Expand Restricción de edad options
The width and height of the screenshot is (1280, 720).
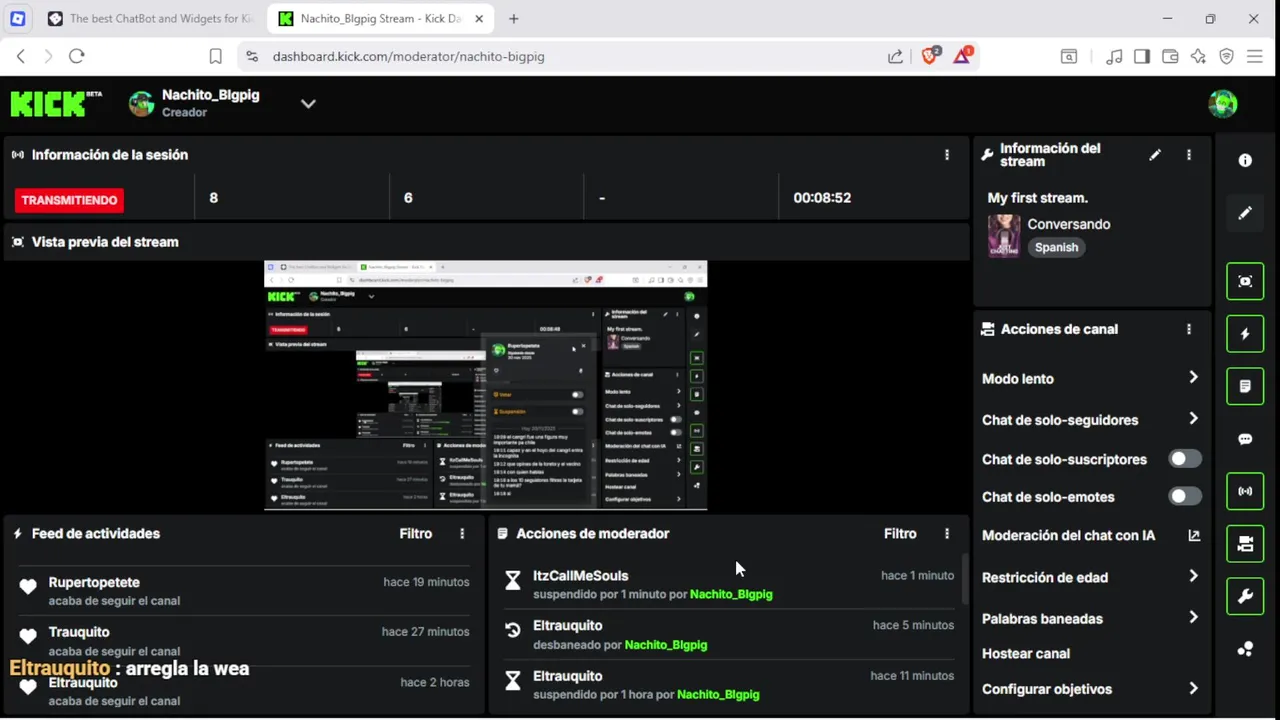coord(1193,576)
